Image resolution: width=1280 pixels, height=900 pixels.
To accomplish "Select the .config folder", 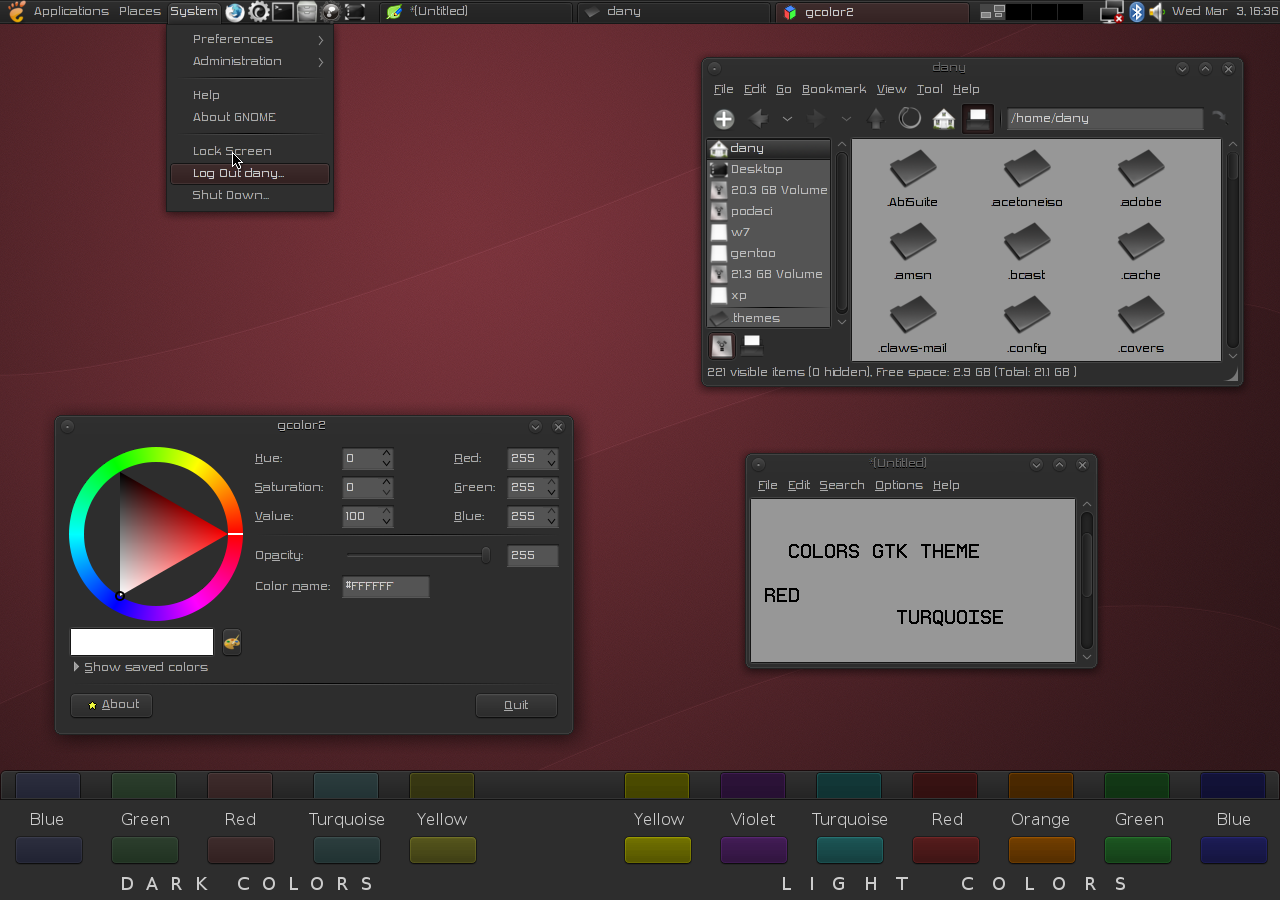I will pyautogui.click(x=1027, y=326).
